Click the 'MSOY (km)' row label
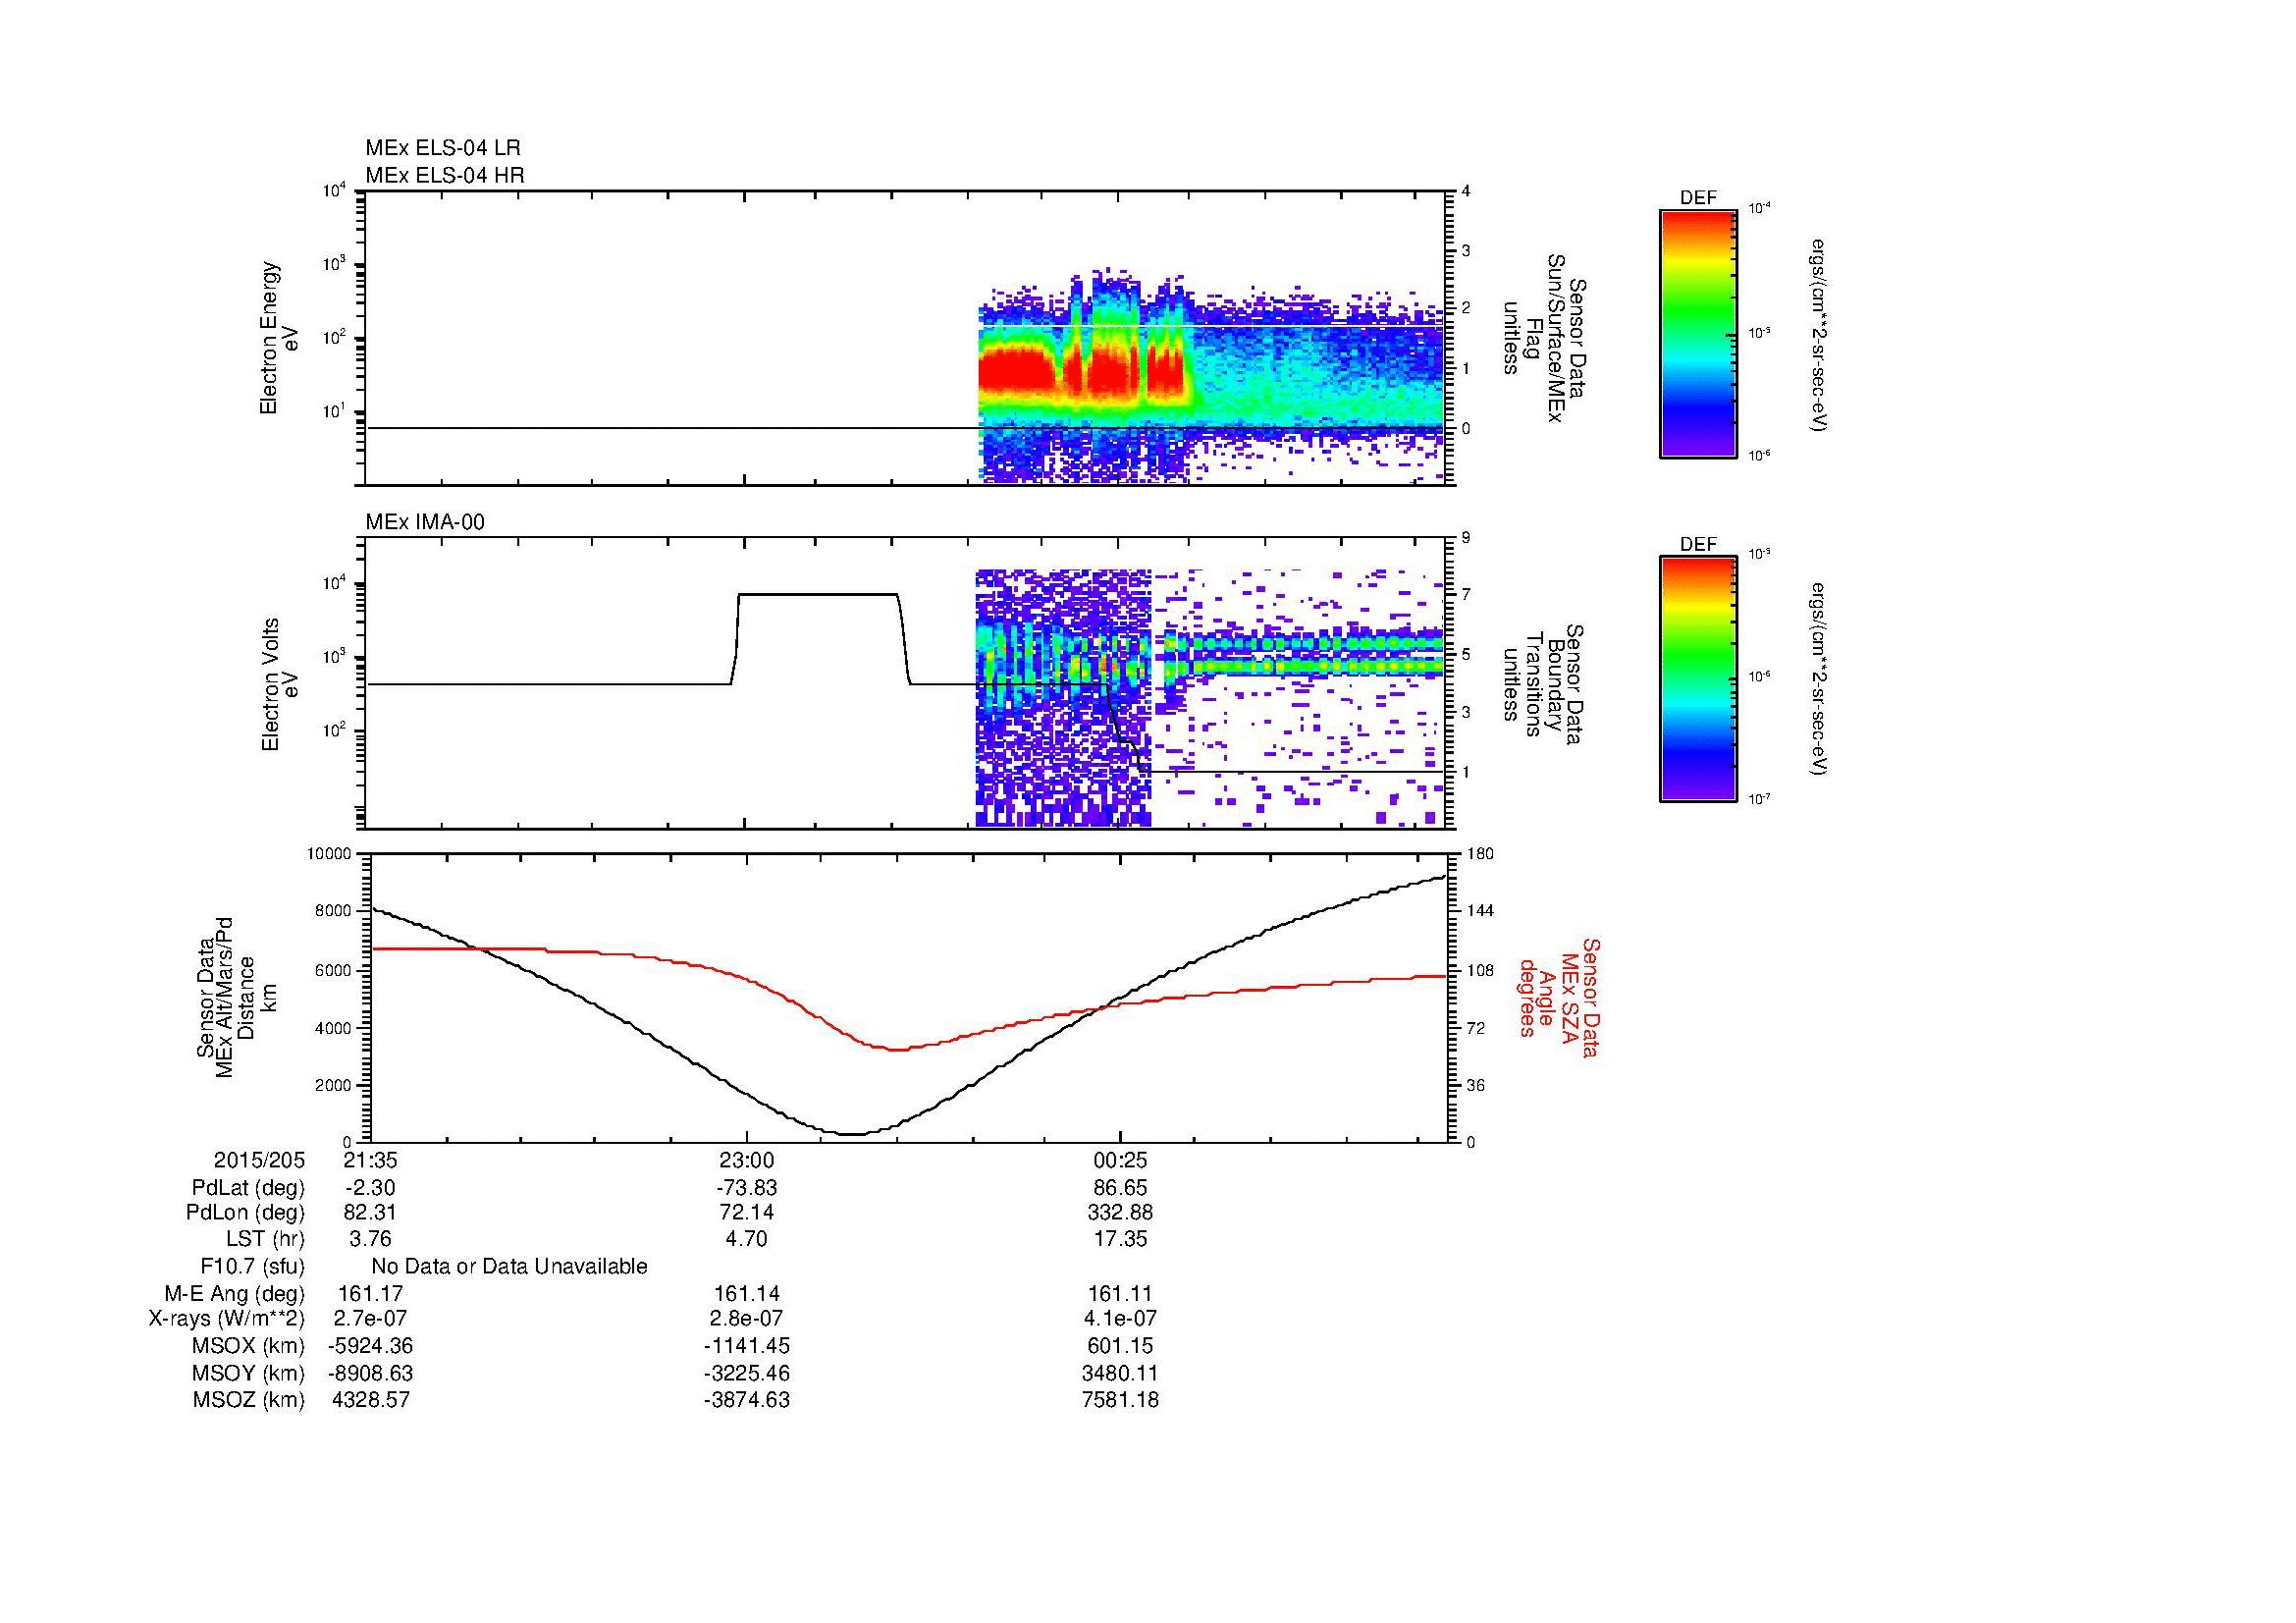Image resolution: width=2296 pixels, height=1623 pixels. tap(249, 1373)
